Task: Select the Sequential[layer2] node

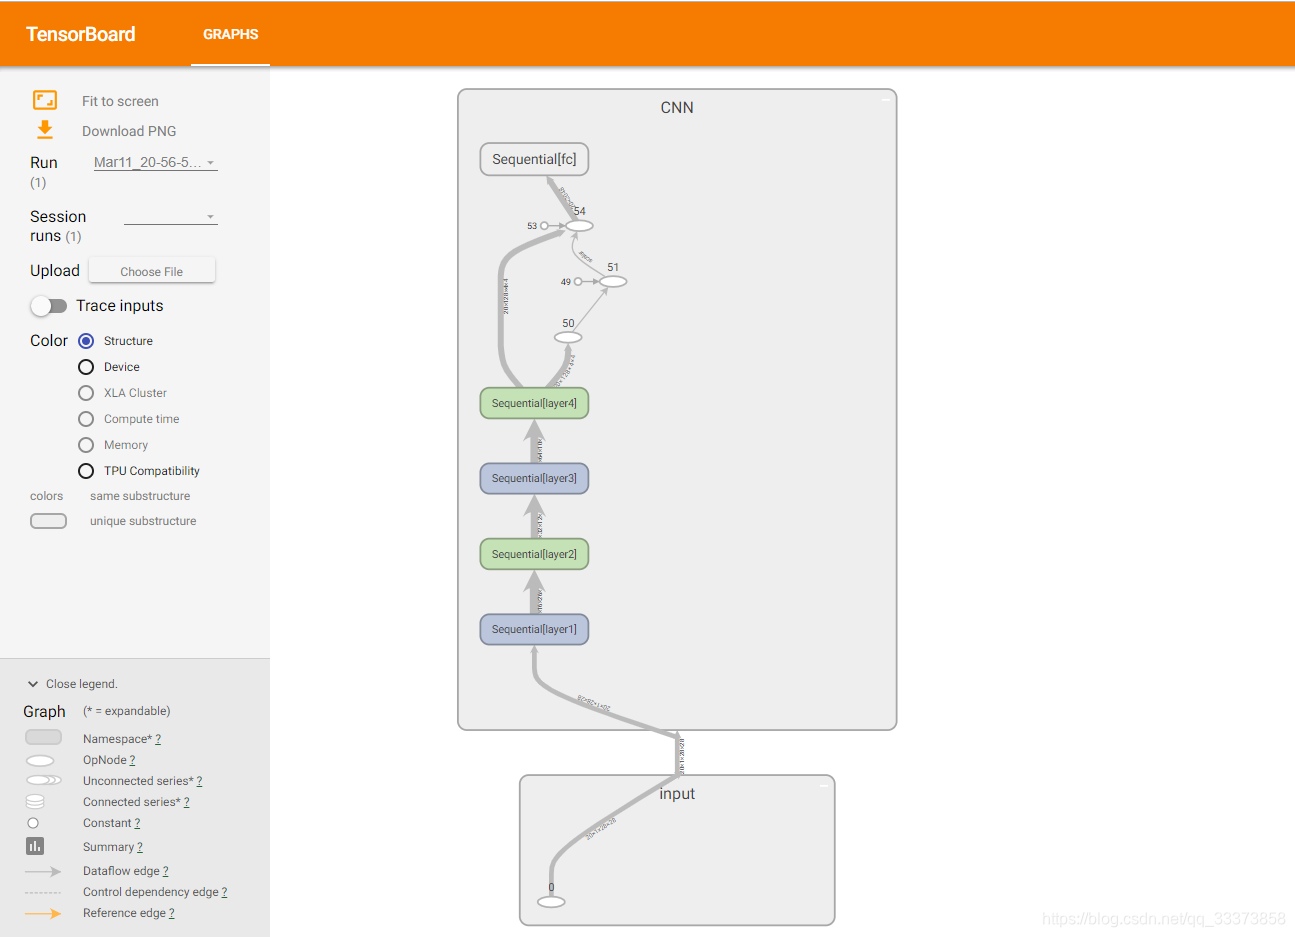Action: coord(534,553)
